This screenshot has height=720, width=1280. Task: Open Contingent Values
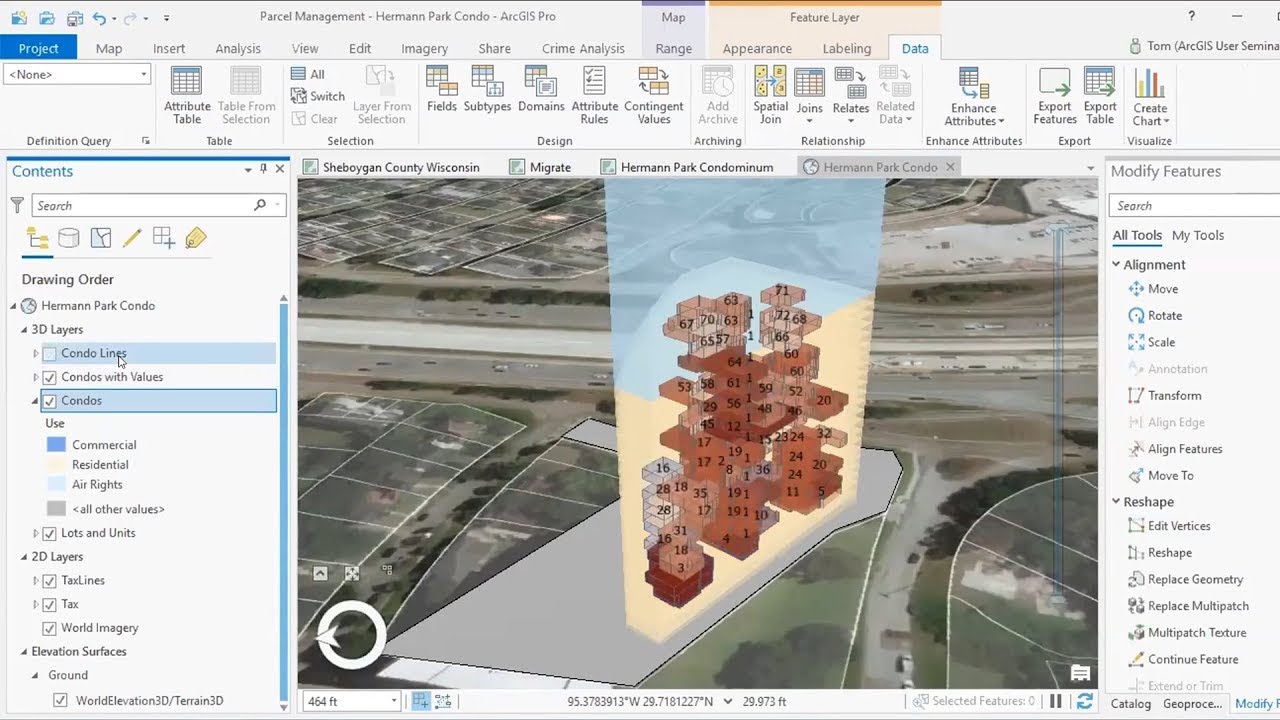pyautogui.click(x=653, y=96)
